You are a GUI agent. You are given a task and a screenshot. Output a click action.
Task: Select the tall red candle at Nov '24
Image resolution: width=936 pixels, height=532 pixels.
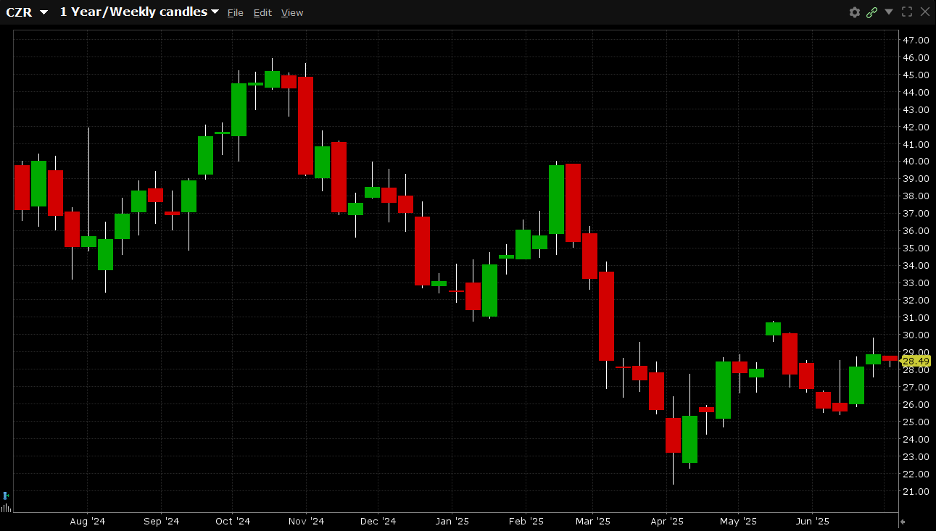coord(306,126)
